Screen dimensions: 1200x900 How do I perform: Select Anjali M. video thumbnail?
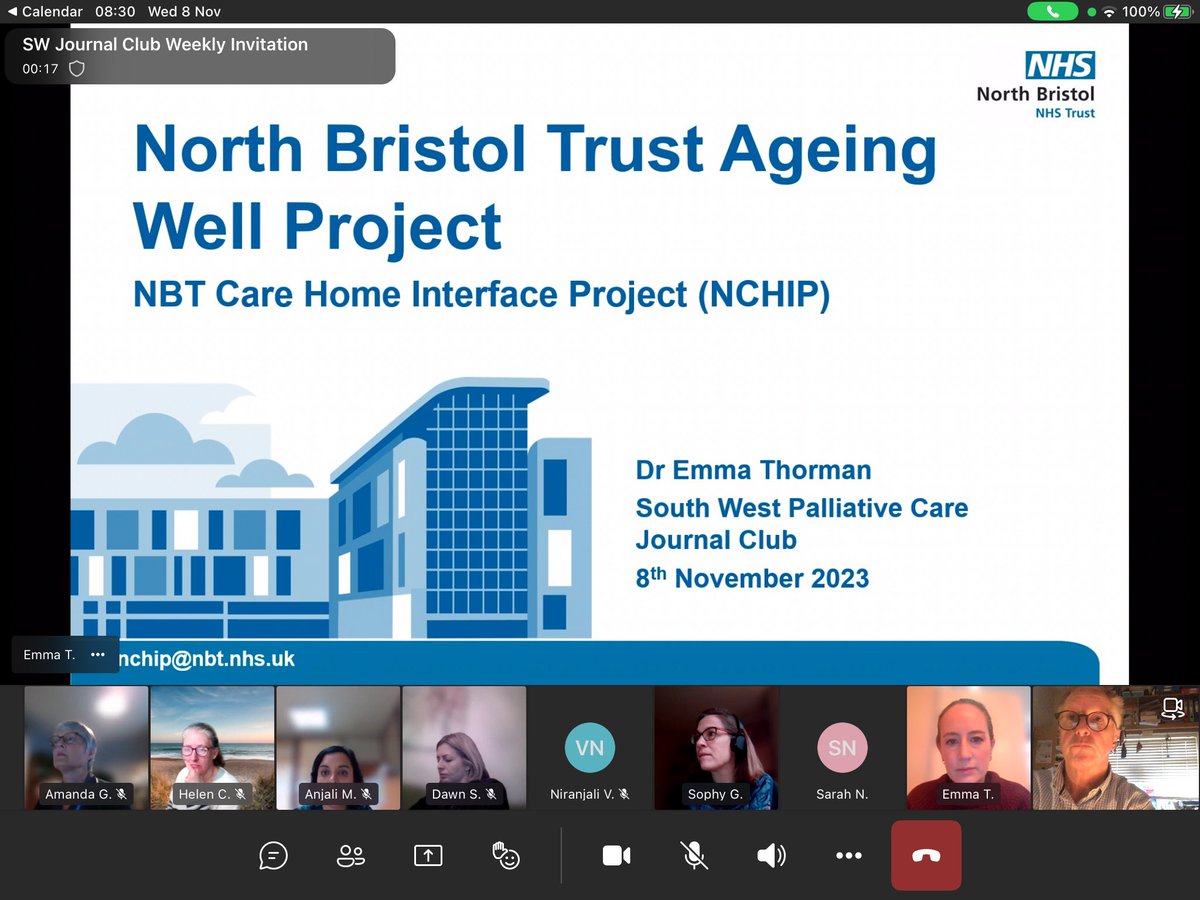(338, 747)
